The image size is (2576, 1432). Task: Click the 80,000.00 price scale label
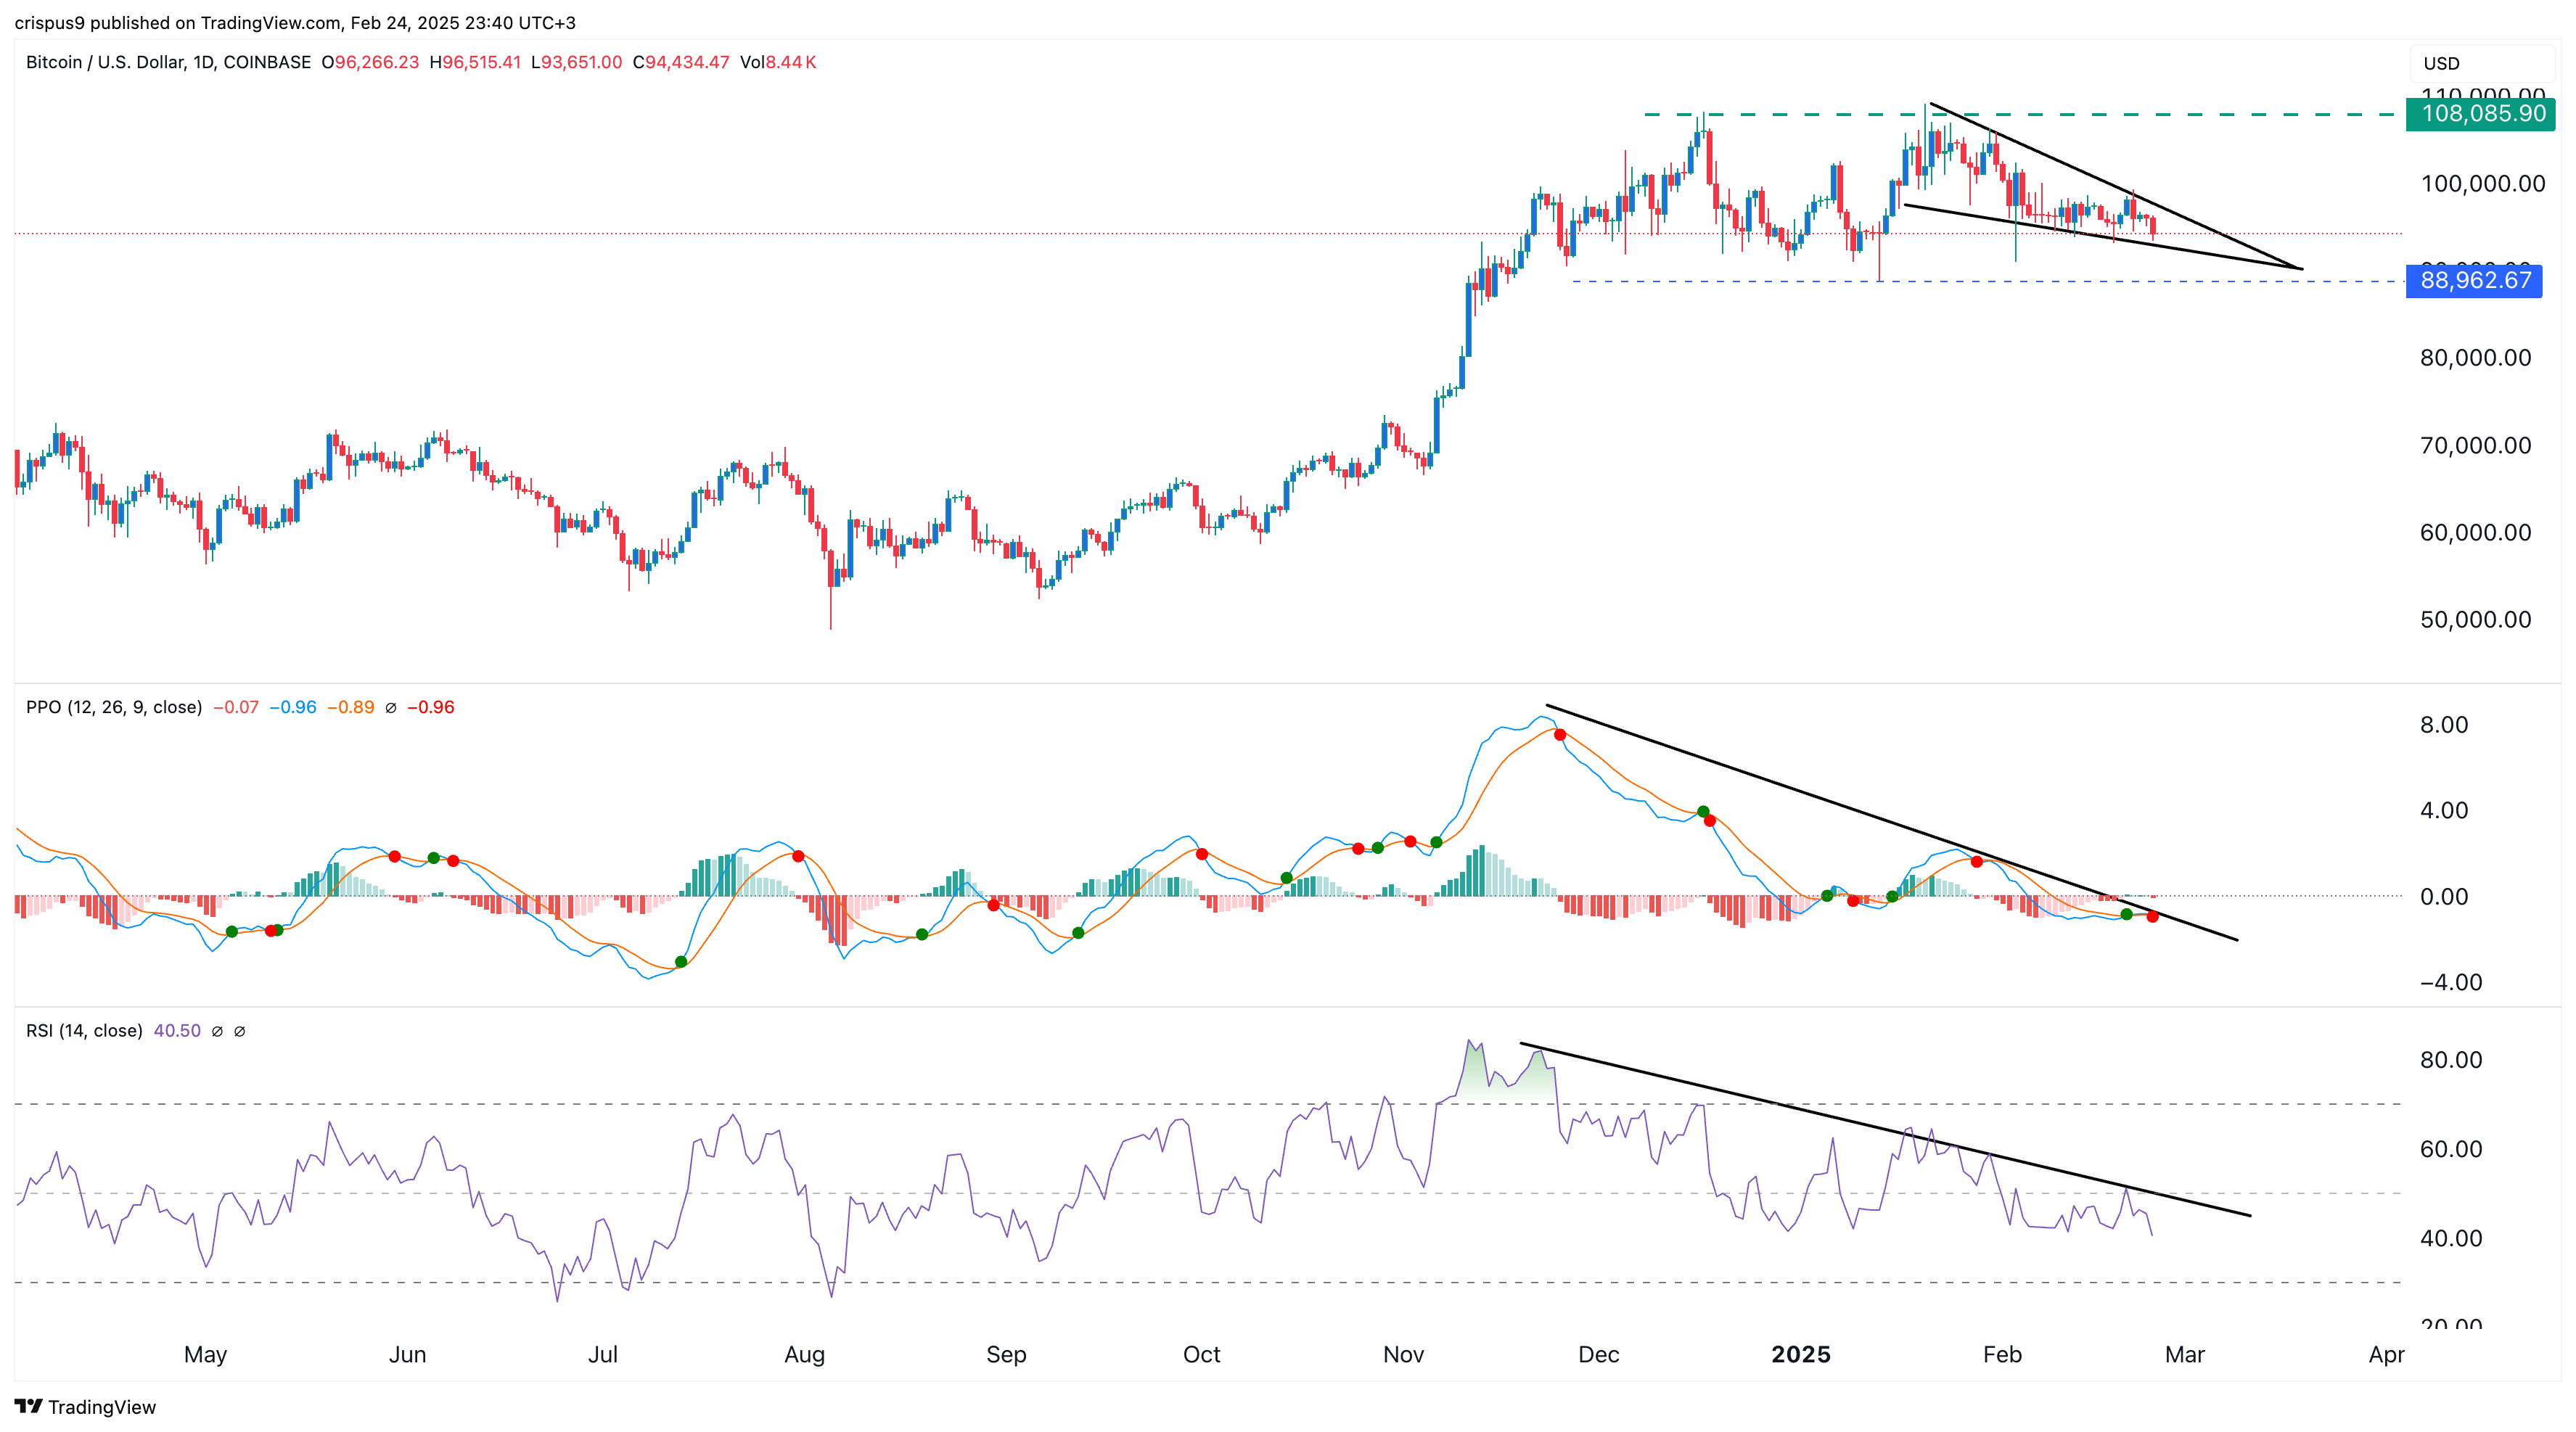[2475, 357]
